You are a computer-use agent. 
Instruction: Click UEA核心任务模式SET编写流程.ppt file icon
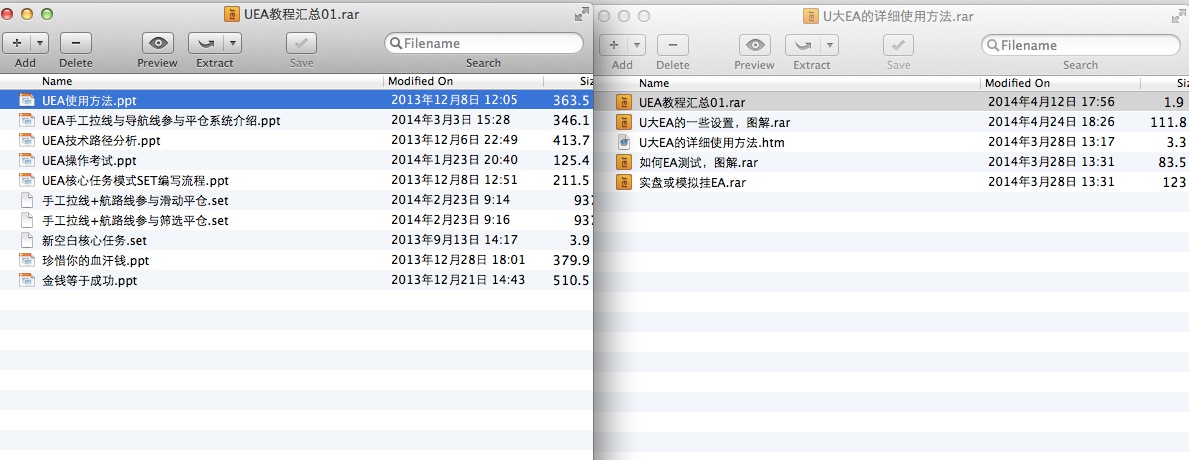pos(27,180)
